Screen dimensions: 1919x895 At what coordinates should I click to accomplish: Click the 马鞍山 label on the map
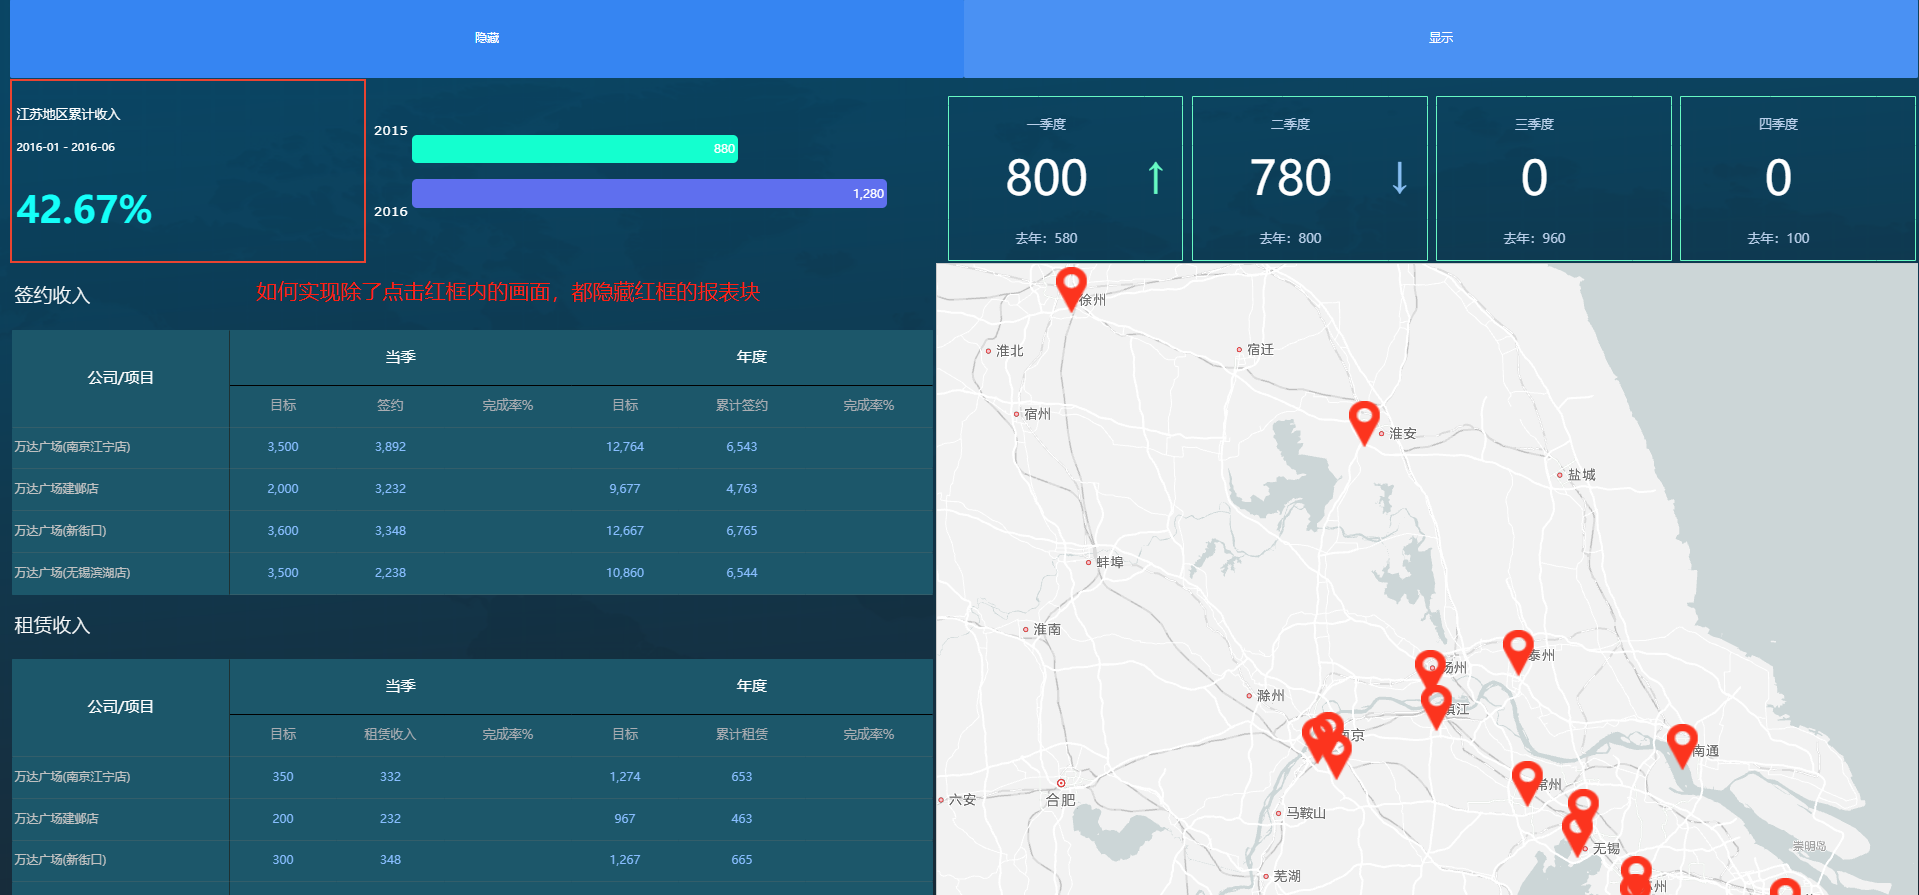click(1306, 813)
